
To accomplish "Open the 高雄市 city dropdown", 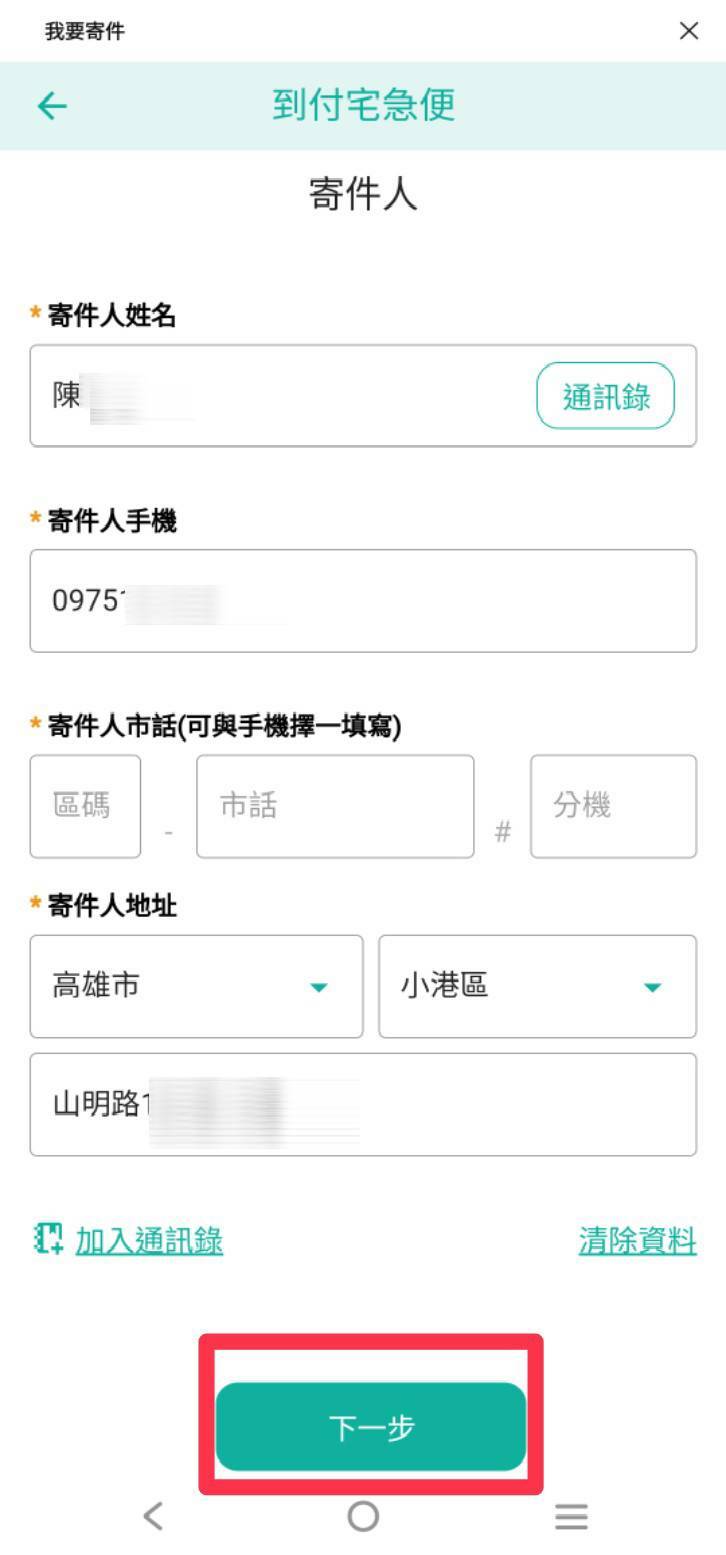I will click(x=196, y=986).
